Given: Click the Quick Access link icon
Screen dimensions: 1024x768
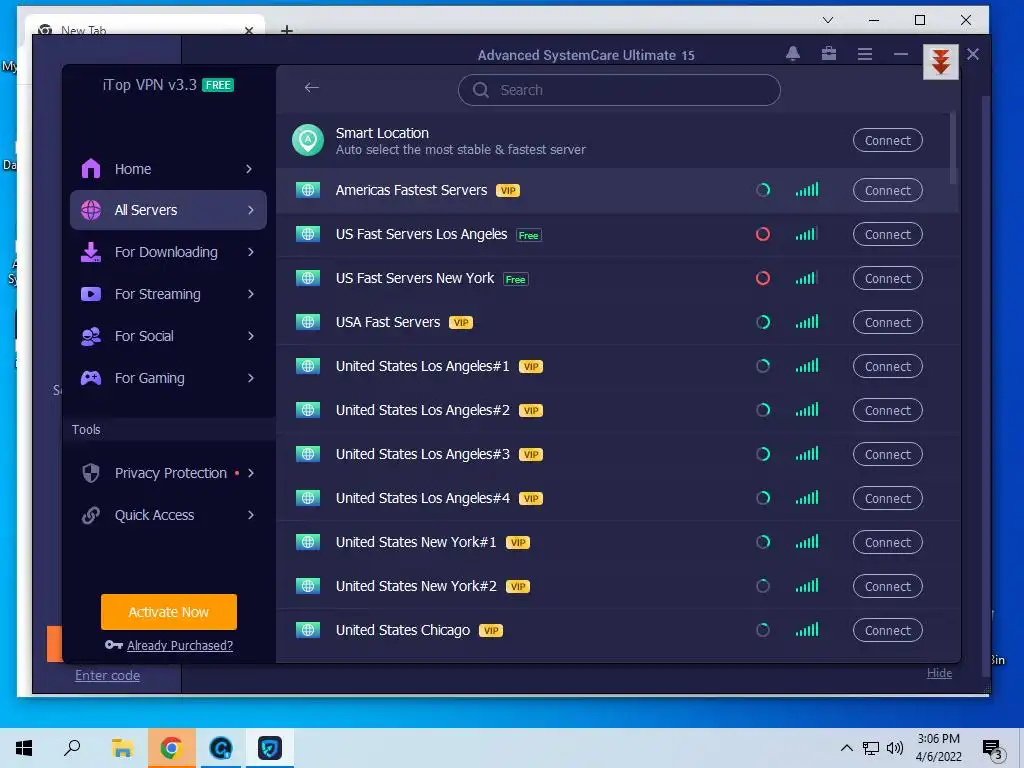Looking at the screenshot, I should (x=91, y=515).
